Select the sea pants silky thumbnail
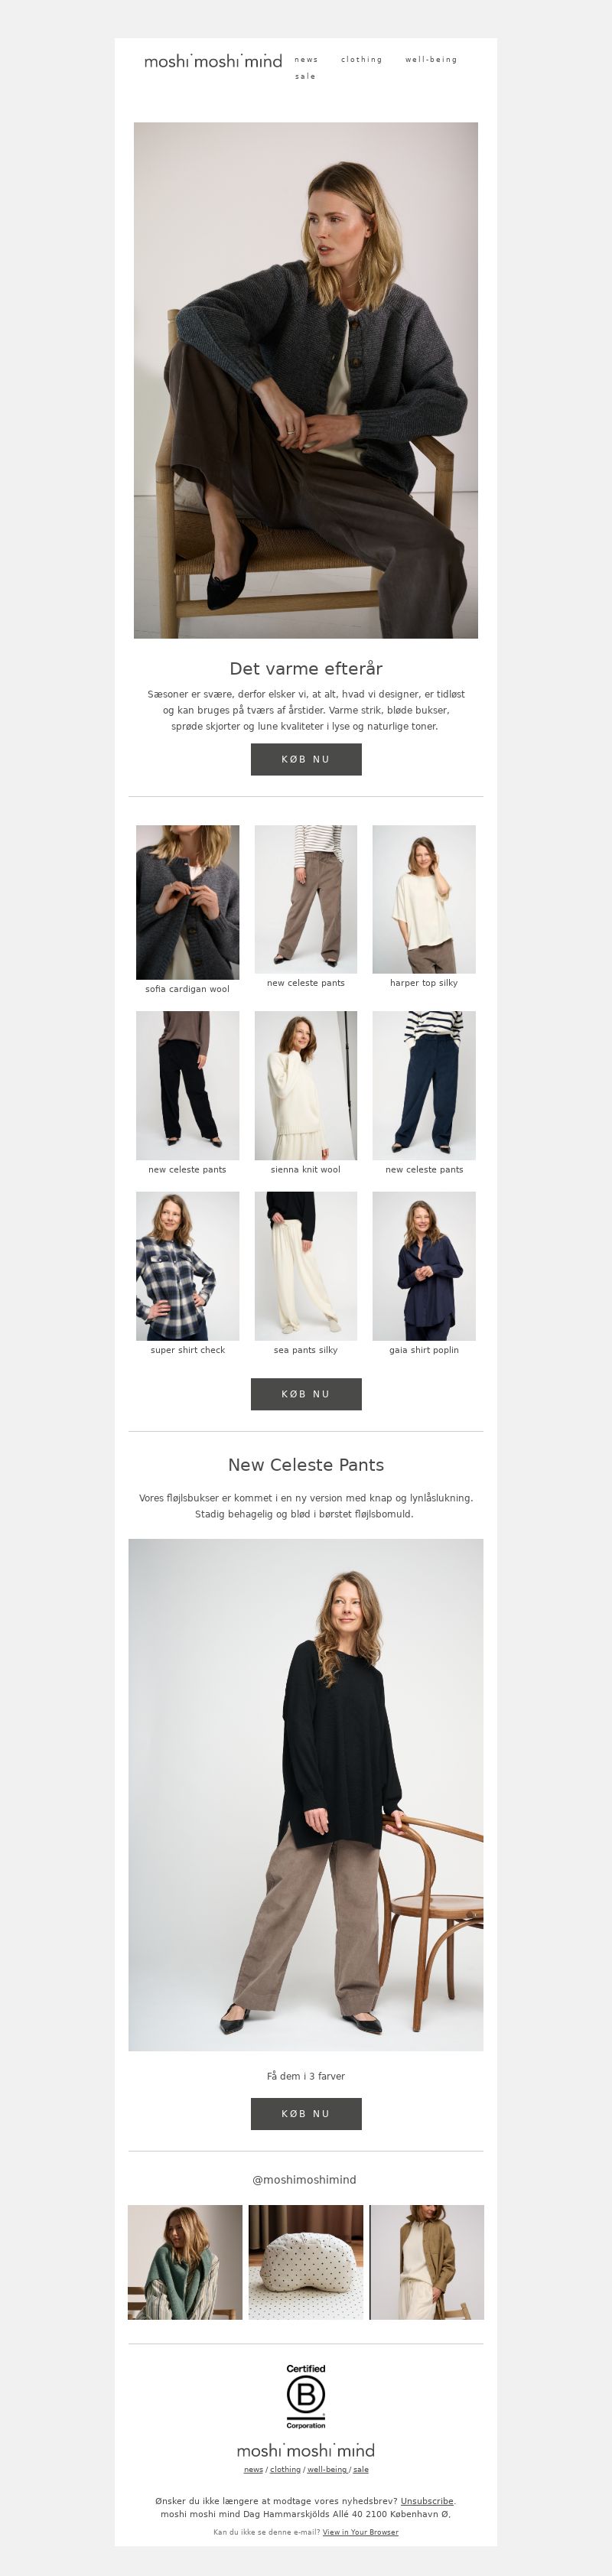 point(306,1266)
